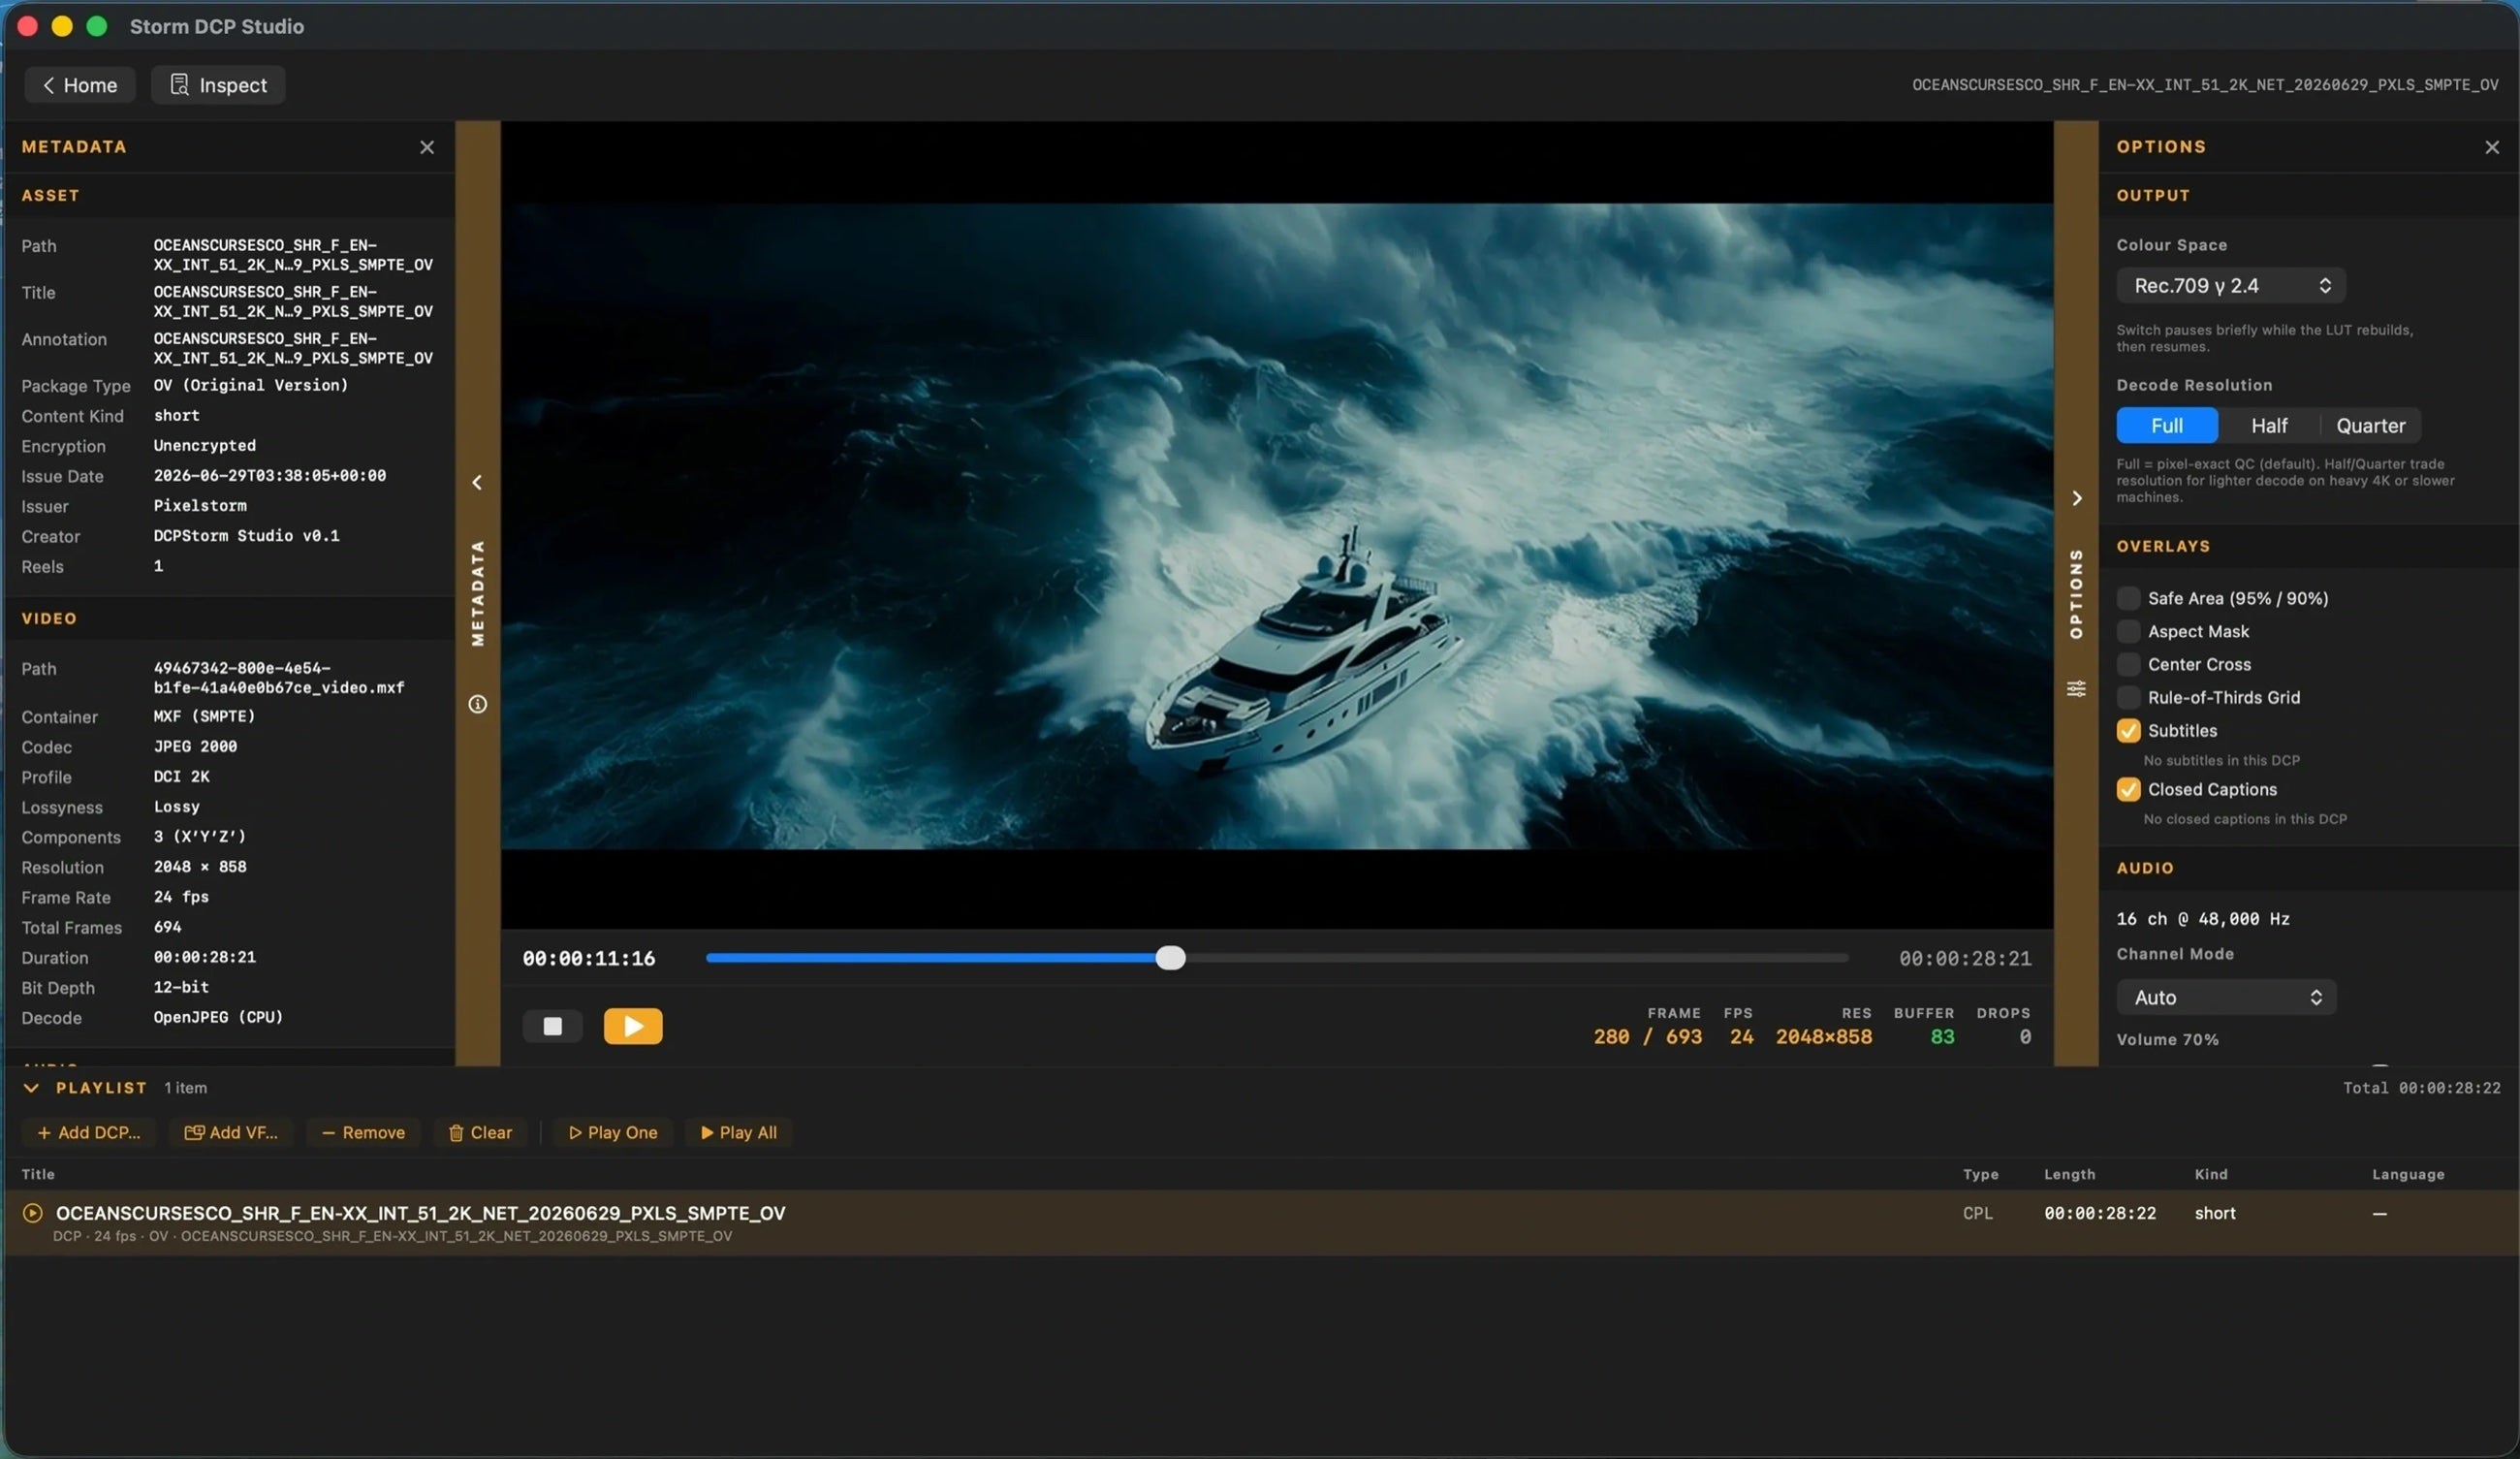Click the Type column header

(1980, 1175)
